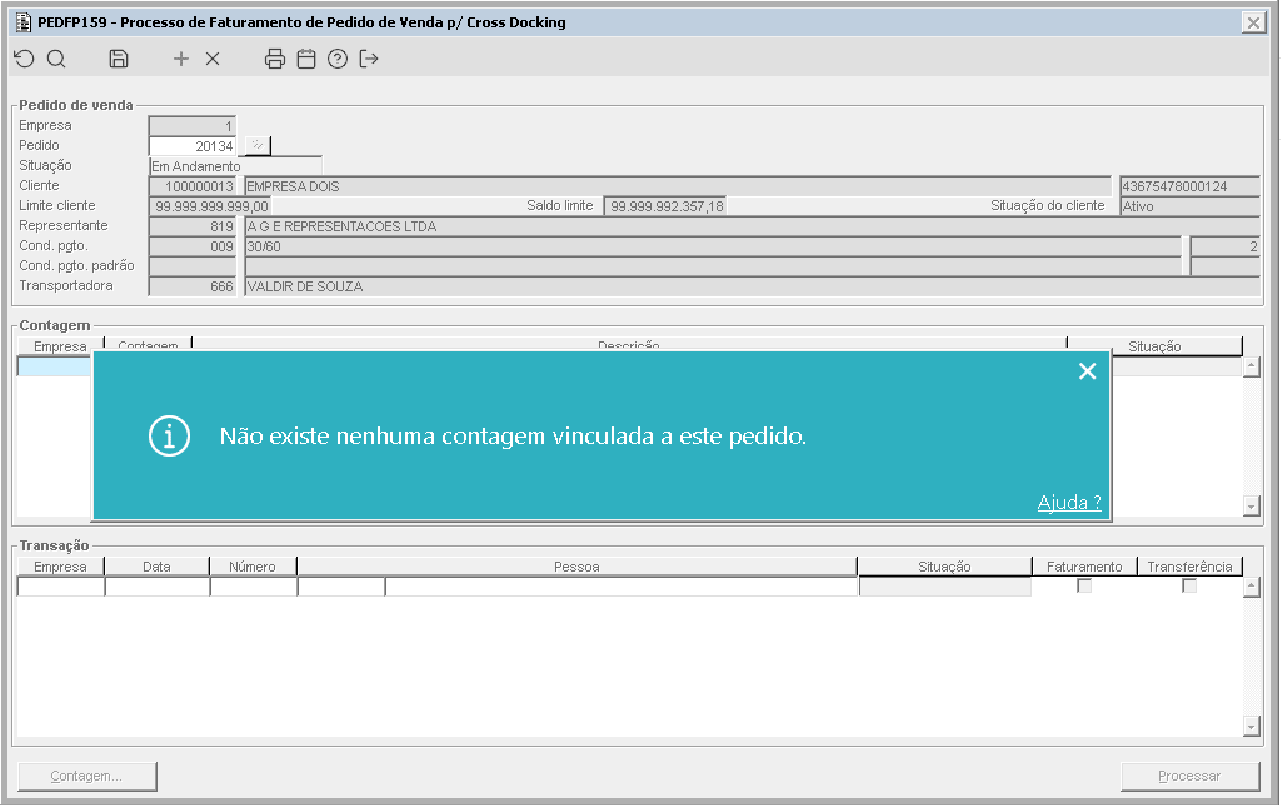Image resolution: width=1281 pixels, height=805 pixels.
Task: Click the Situação column header in Contagem grid
Action: click(1155, 346)
